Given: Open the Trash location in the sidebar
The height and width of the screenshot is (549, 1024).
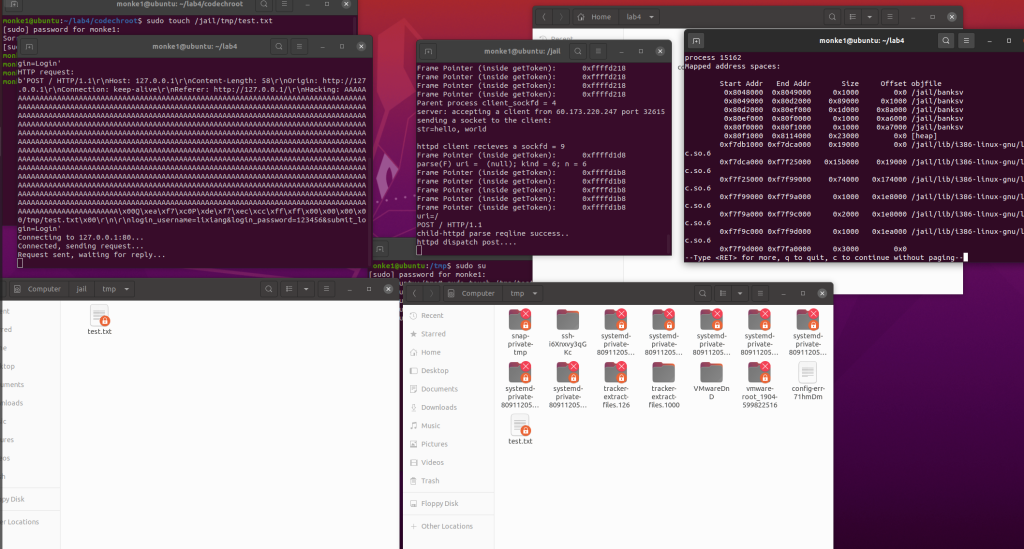Looking at the screenshot, I should (430, 481).
